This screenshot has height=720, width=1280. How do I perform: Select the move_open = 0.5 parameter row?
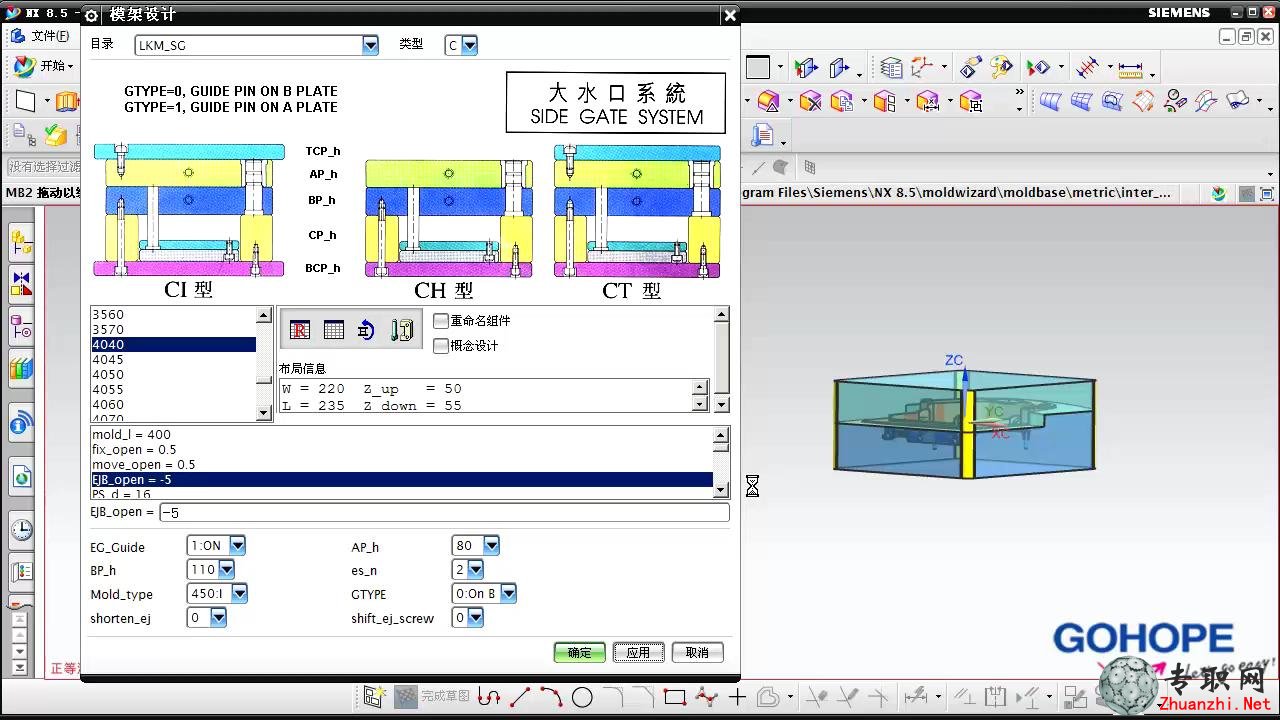point(402,464)
